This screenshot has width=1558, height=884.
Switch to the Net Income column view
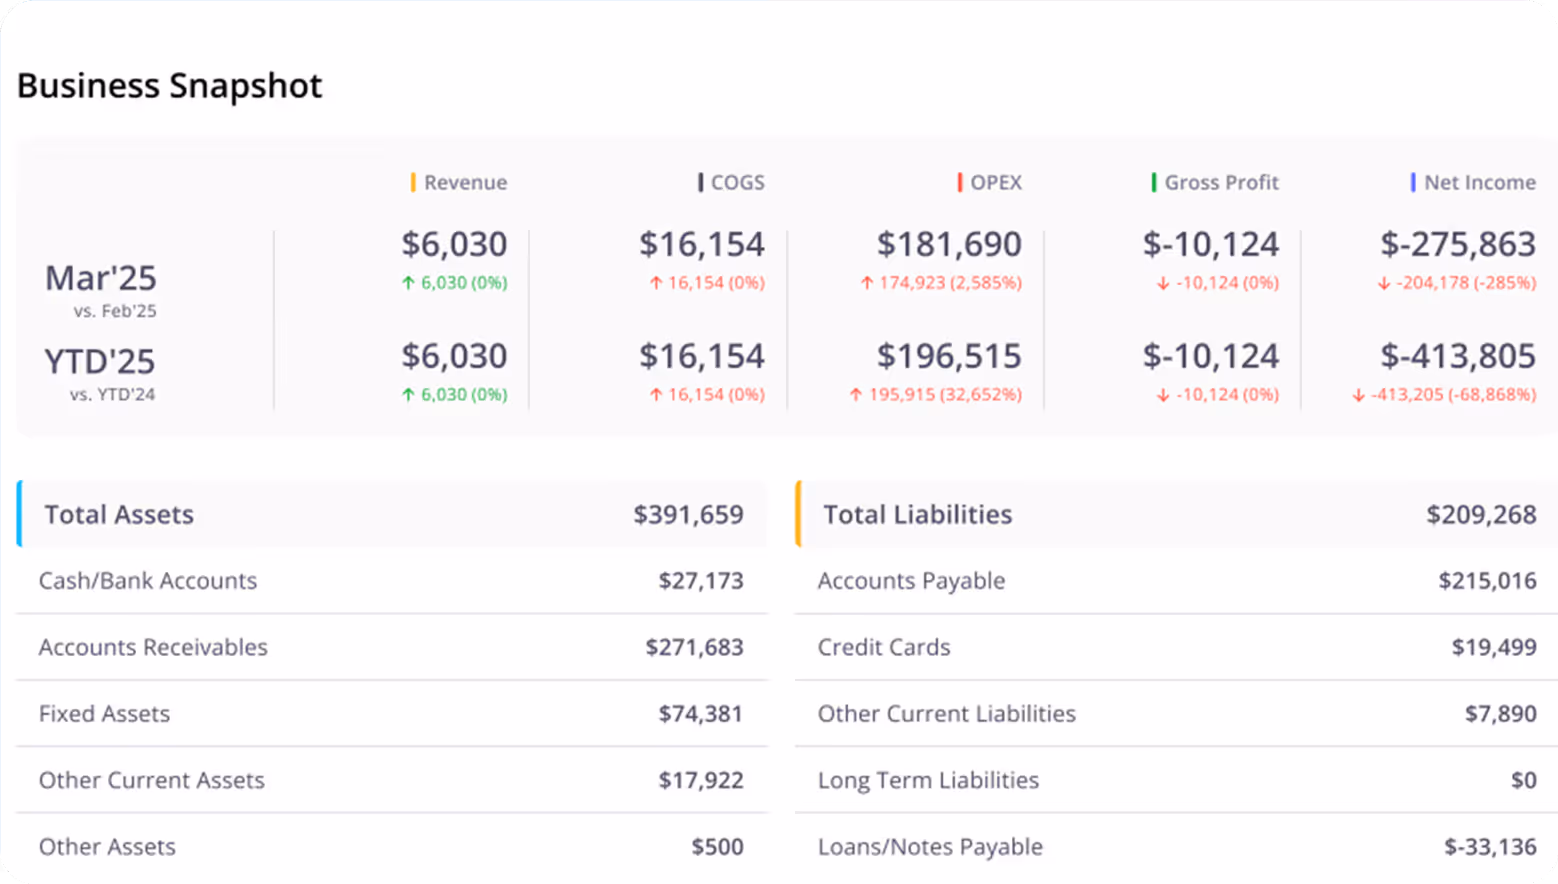1479,182
